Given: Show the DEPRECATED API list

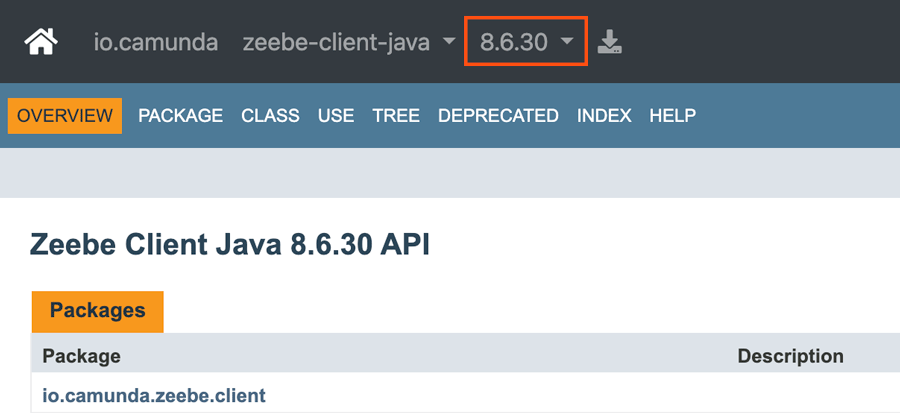Looking at the screenshot, I should [498, 116].
